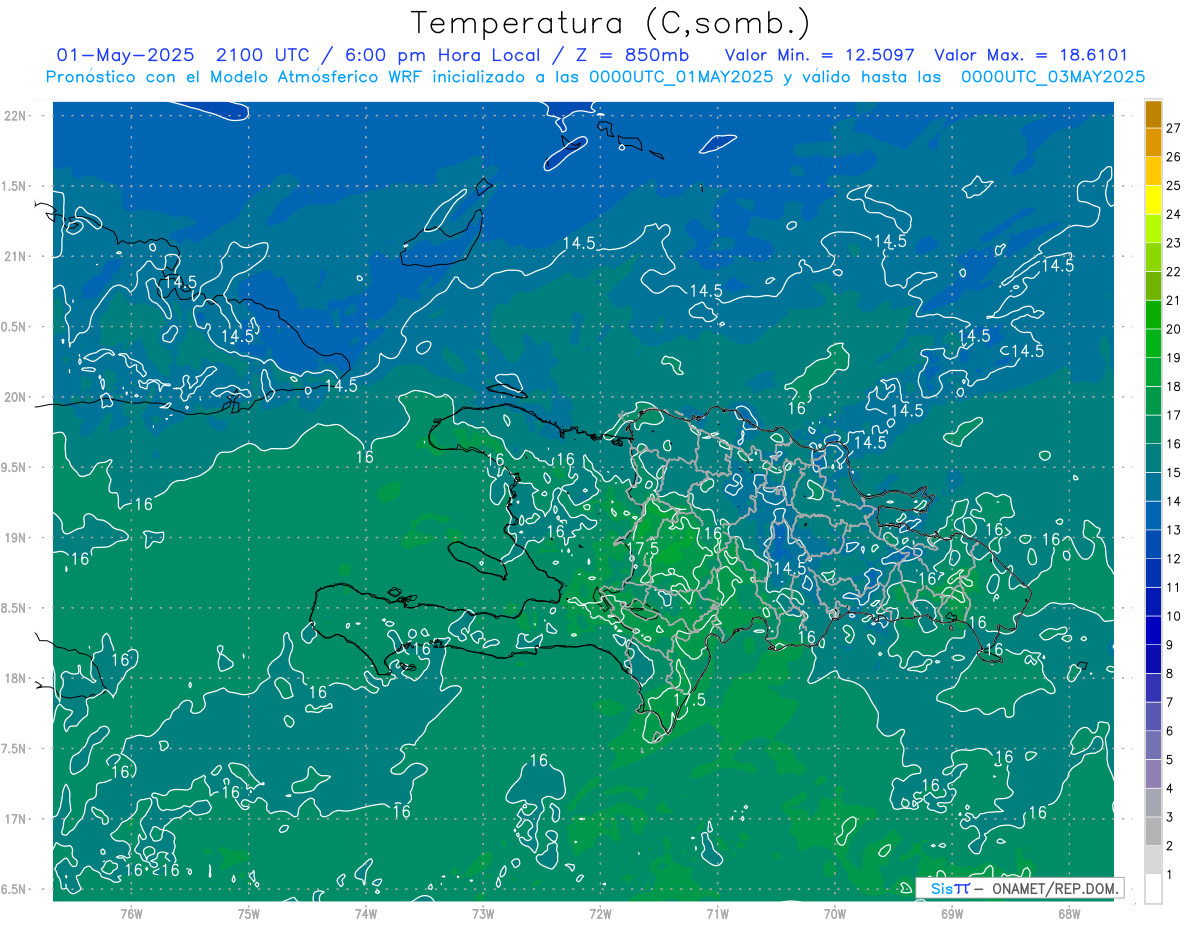Screen dimensions: 1200x927
Task: Click the "13" value on the color scale
Action: coord(1174,530)
